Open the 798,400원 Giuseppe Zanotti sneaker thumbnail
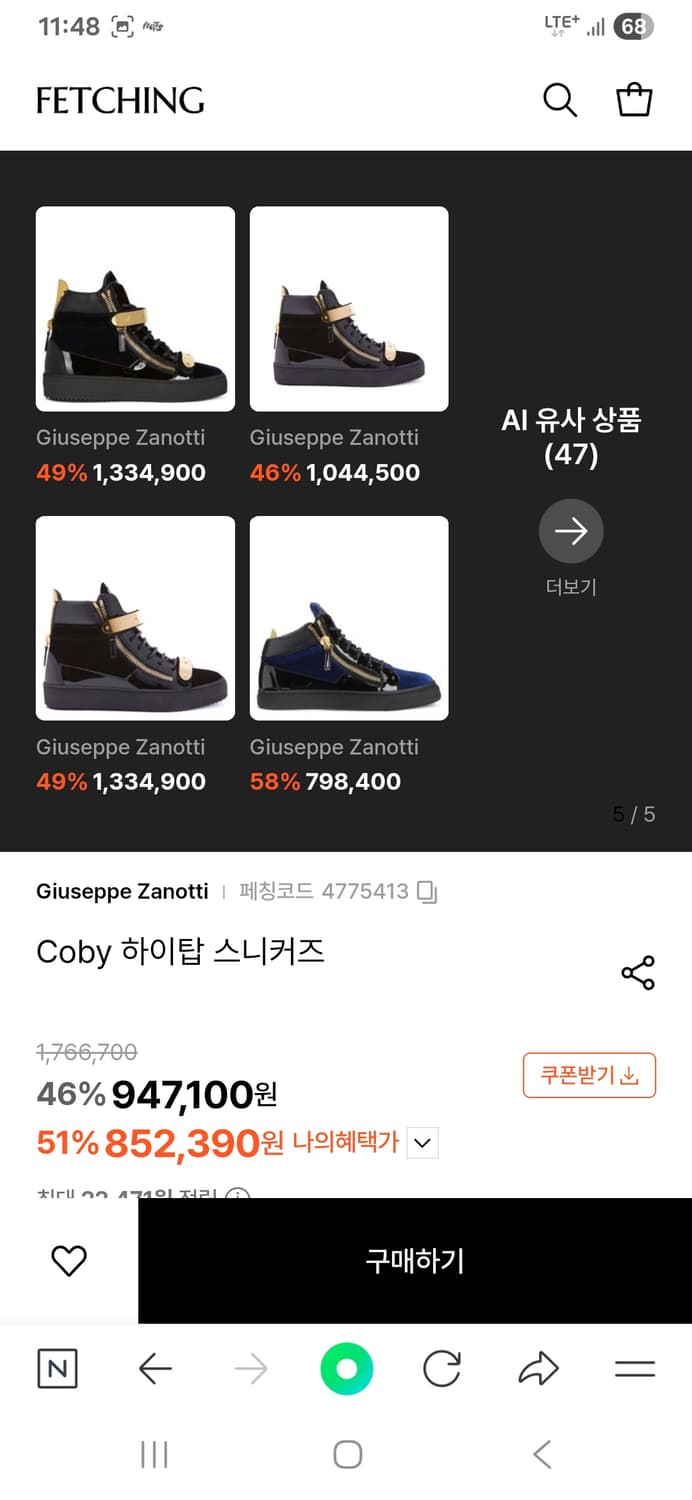The height and width of the screenshot is (1500, 692). [348, 618]
